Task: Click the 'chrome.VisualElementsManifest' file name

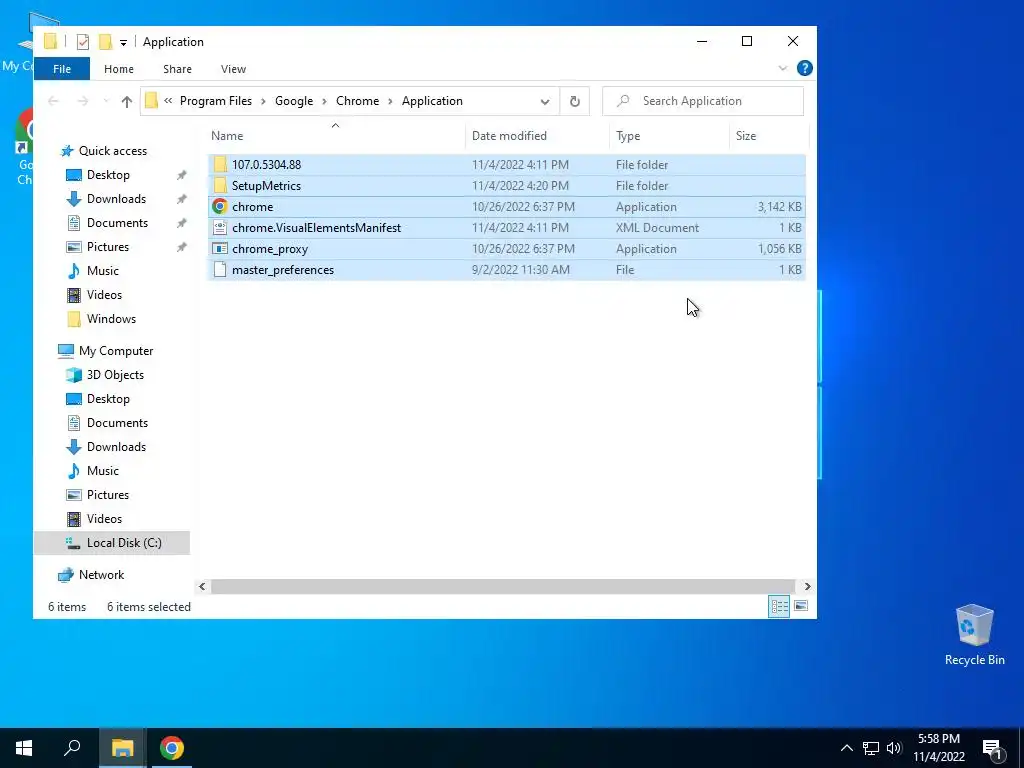Action: pos(317,228)
